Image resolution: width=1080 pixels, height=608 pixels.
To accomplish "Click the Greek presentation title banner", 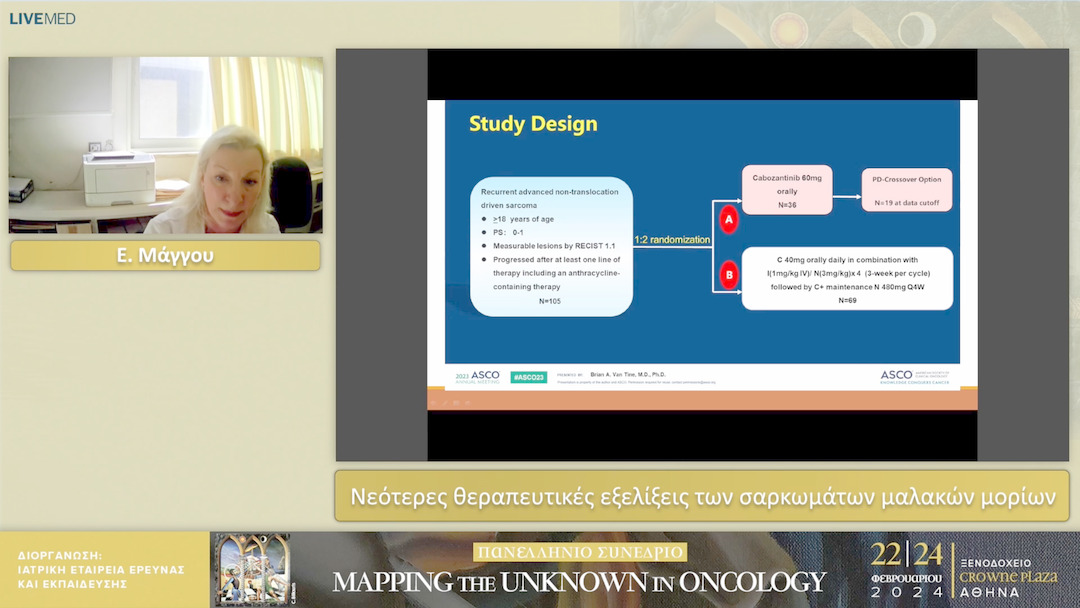I will (x=700, y=496).
